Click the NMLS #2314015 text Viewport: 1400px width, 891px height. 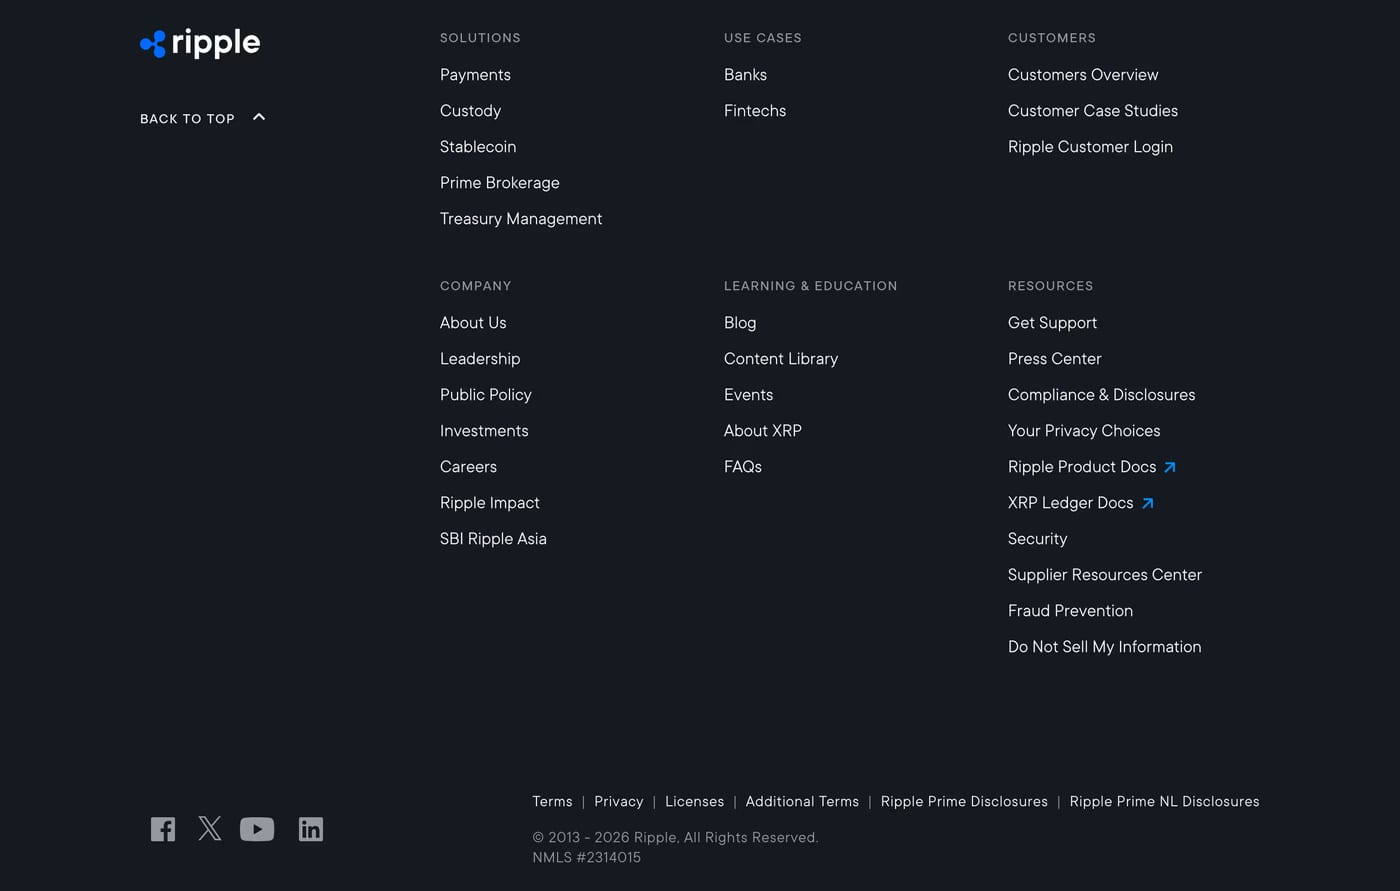pos(587,858)
